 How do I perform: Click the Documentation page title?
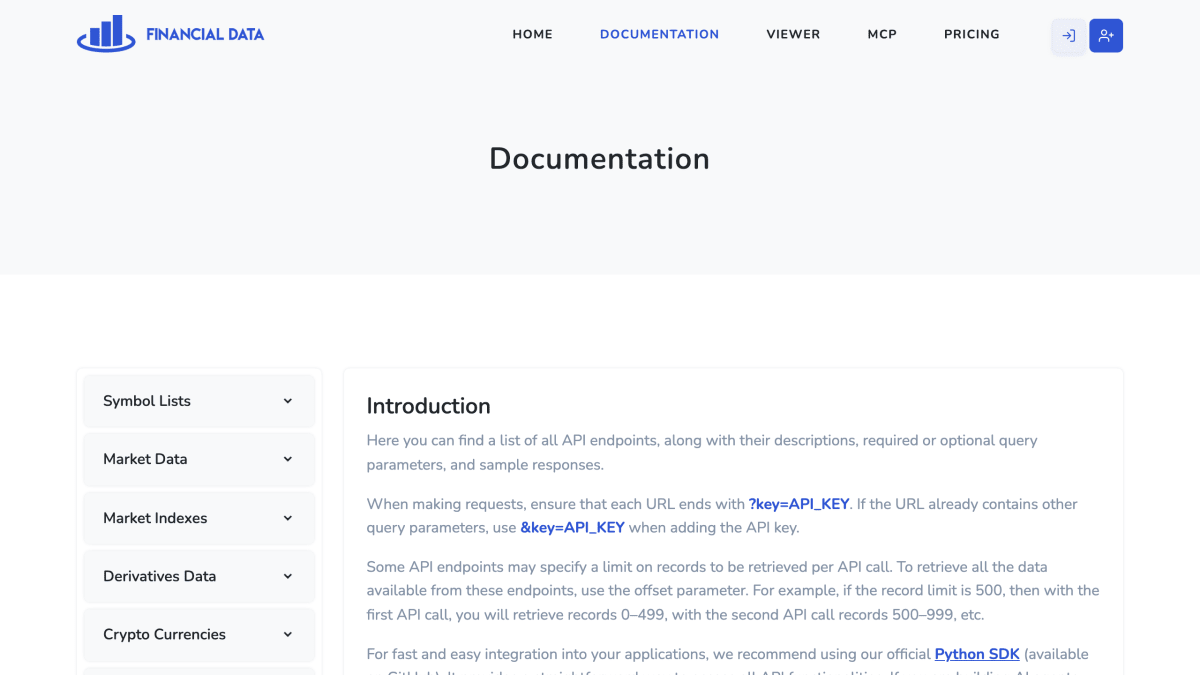click(599, 158)
